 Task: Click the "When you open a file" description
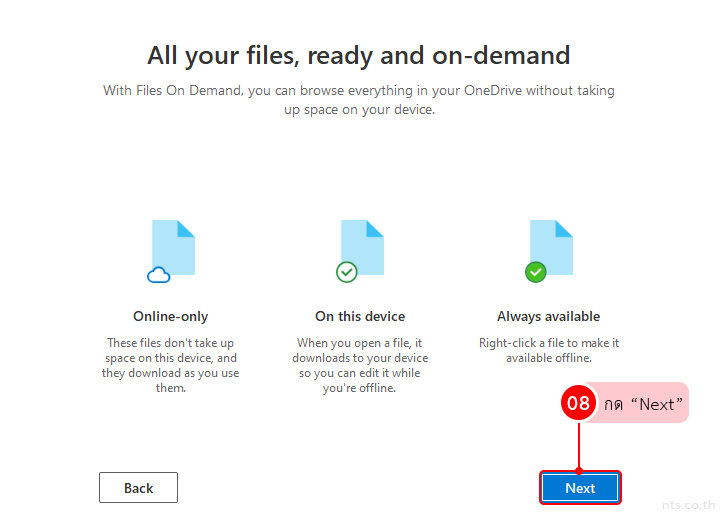pyautogui.click(x=360, y=365)
